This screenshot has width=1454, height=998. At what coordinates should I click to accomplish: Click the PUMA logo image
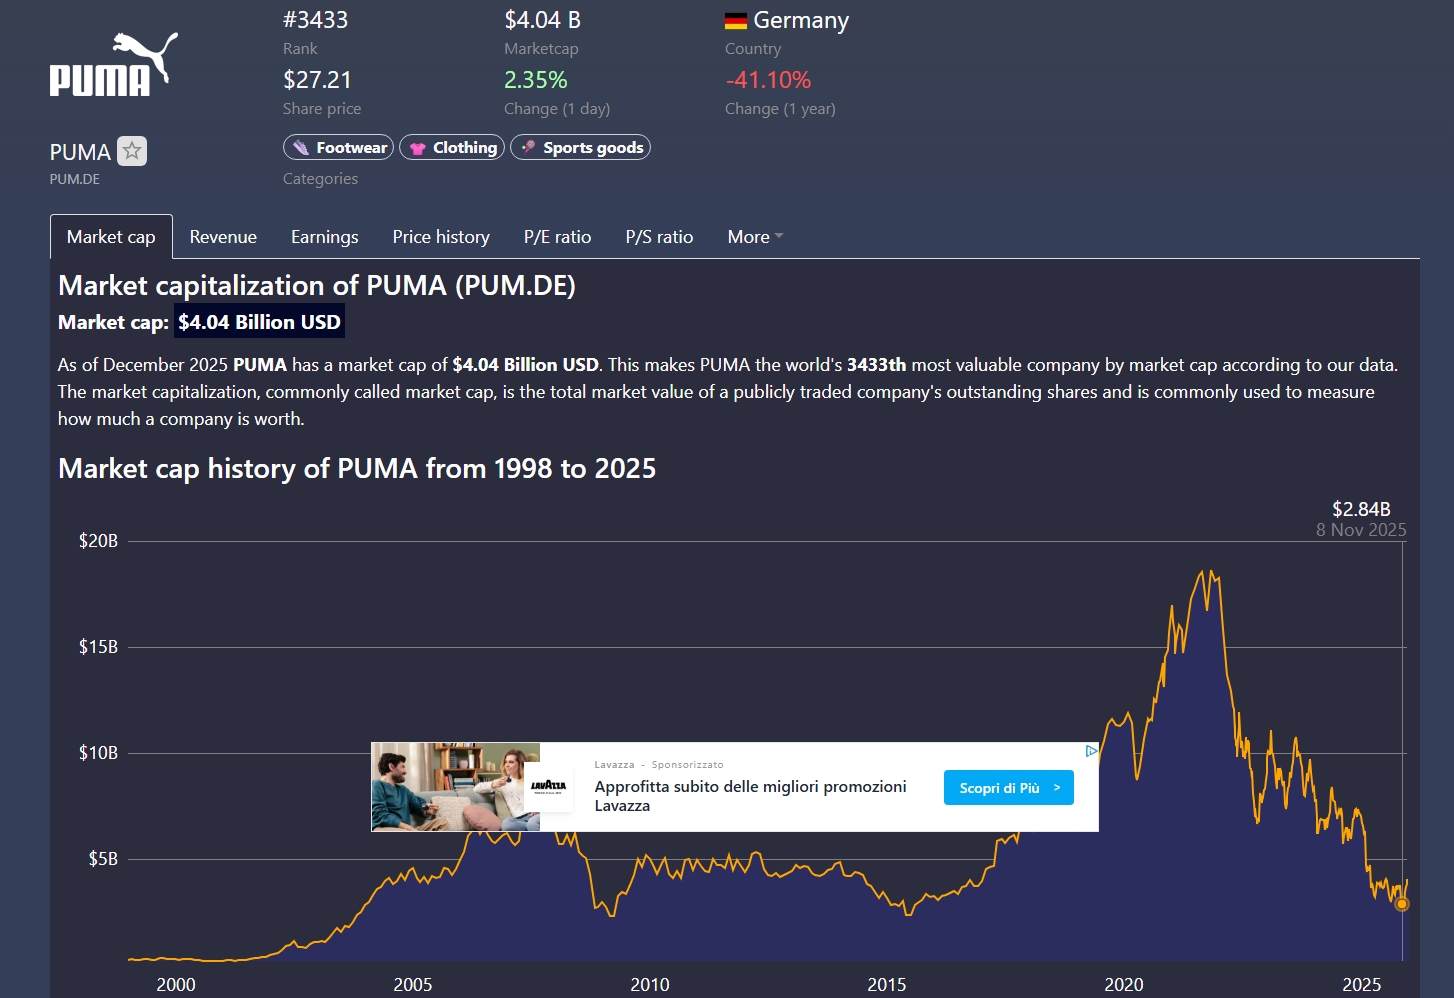coord(114,64)
